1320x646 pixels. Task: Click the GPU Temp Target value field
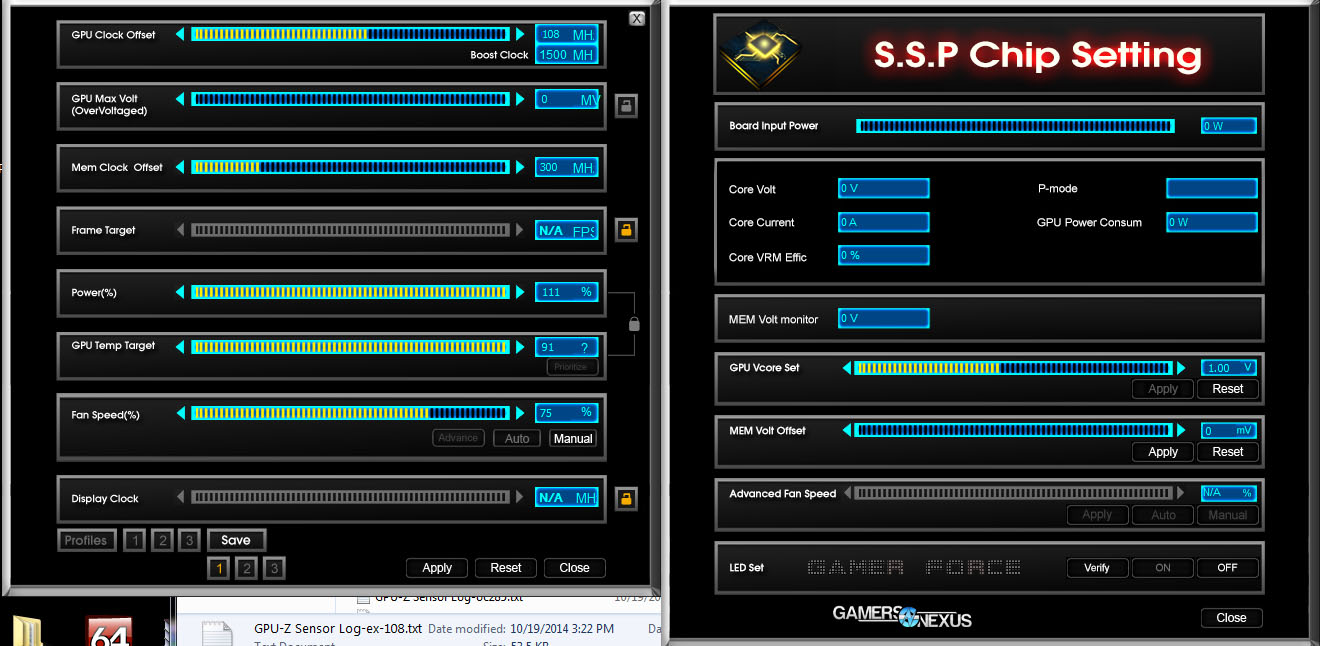[x=566, y=347]
